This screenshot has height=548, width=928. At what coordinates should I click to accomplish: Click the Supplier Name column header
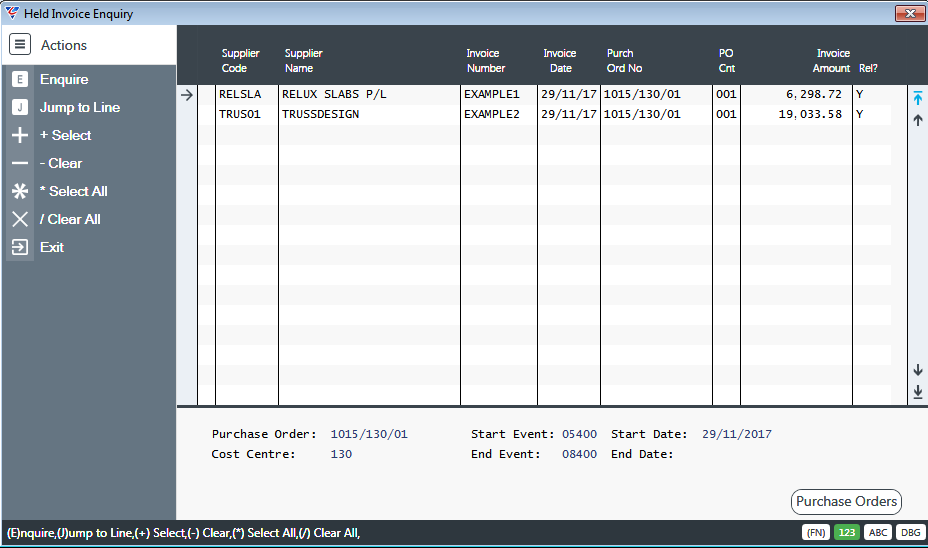303,60
